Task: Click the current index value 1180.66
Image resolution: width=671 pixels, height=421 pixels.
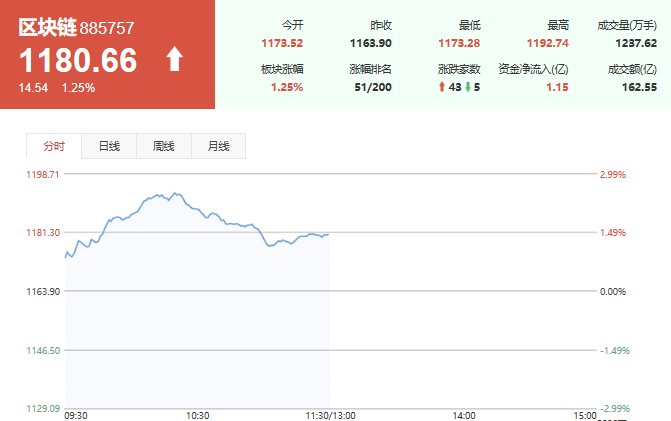Action: 78,60
